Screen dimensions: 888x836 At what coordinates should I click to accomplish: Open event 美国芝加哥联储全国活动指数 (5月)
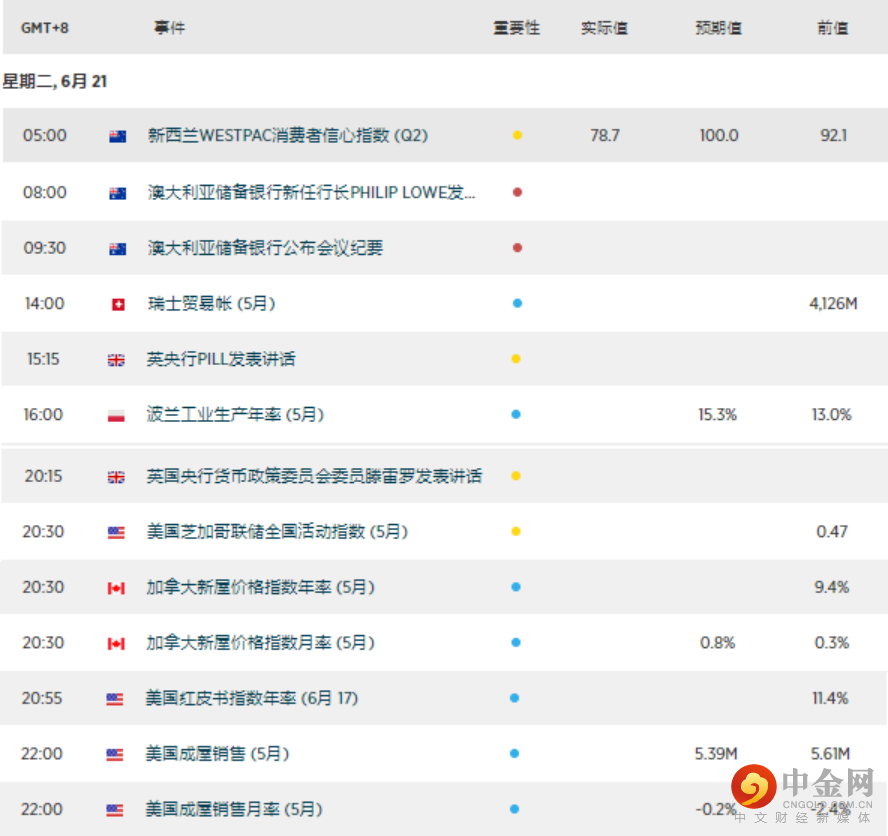[277, 532]
